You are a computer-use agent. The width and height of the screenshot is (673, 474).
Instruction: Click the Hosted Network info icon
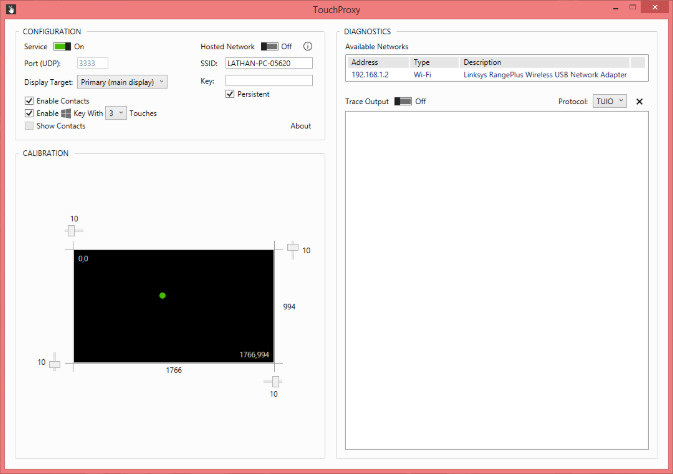[x=307, y=46]
